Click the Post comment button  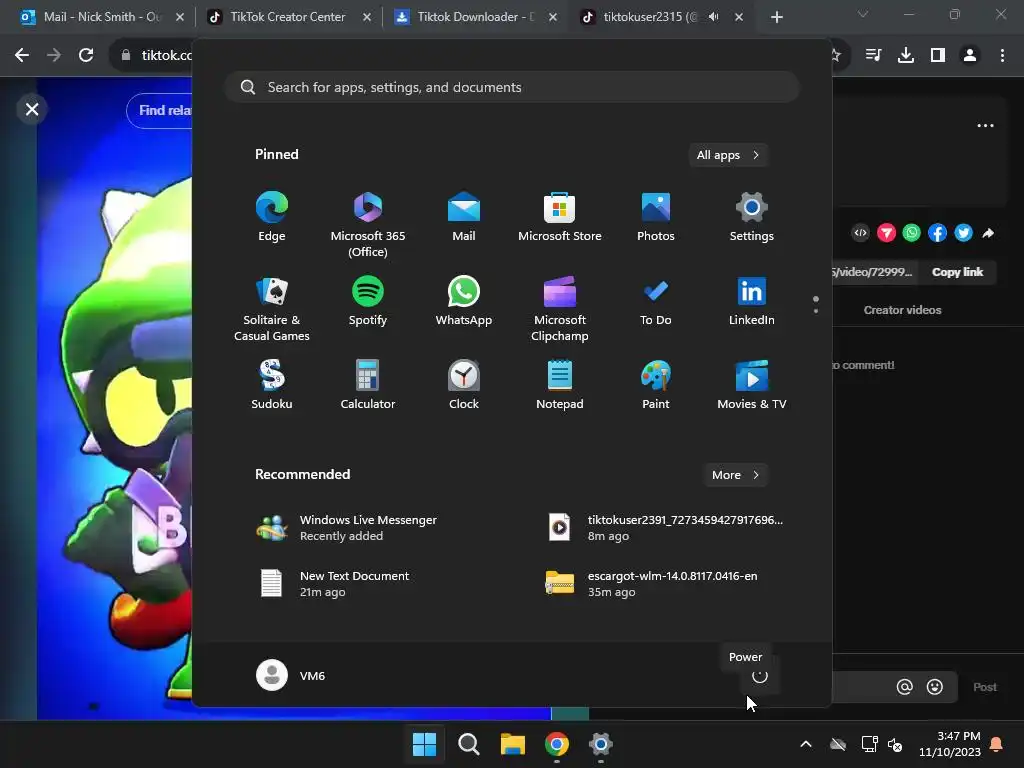[985, 687]
